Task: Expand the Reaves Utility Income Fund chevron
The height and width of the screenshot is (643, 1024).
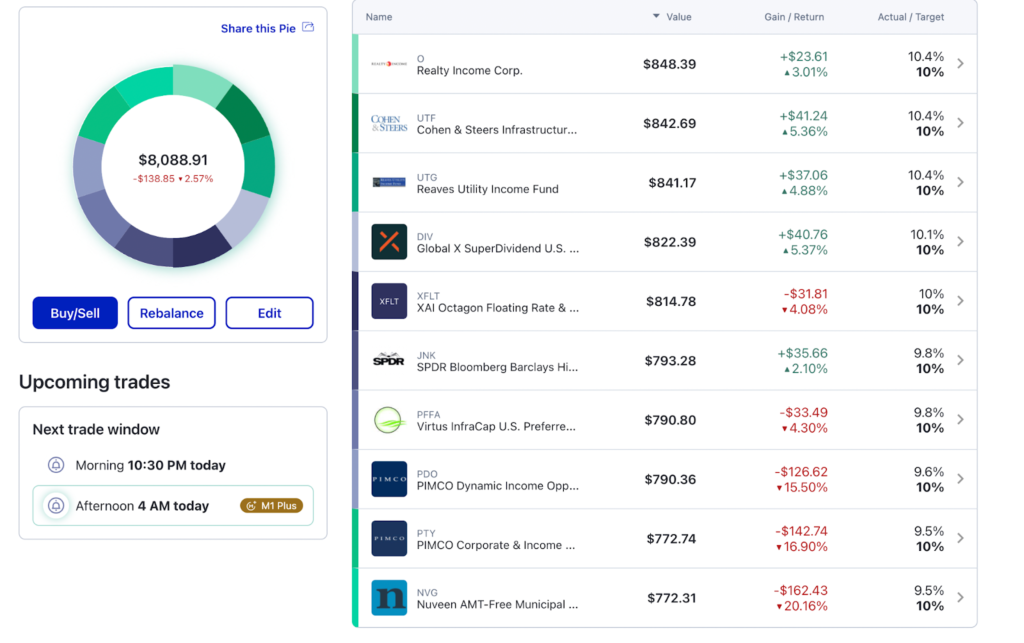Action: pos(960,182)
